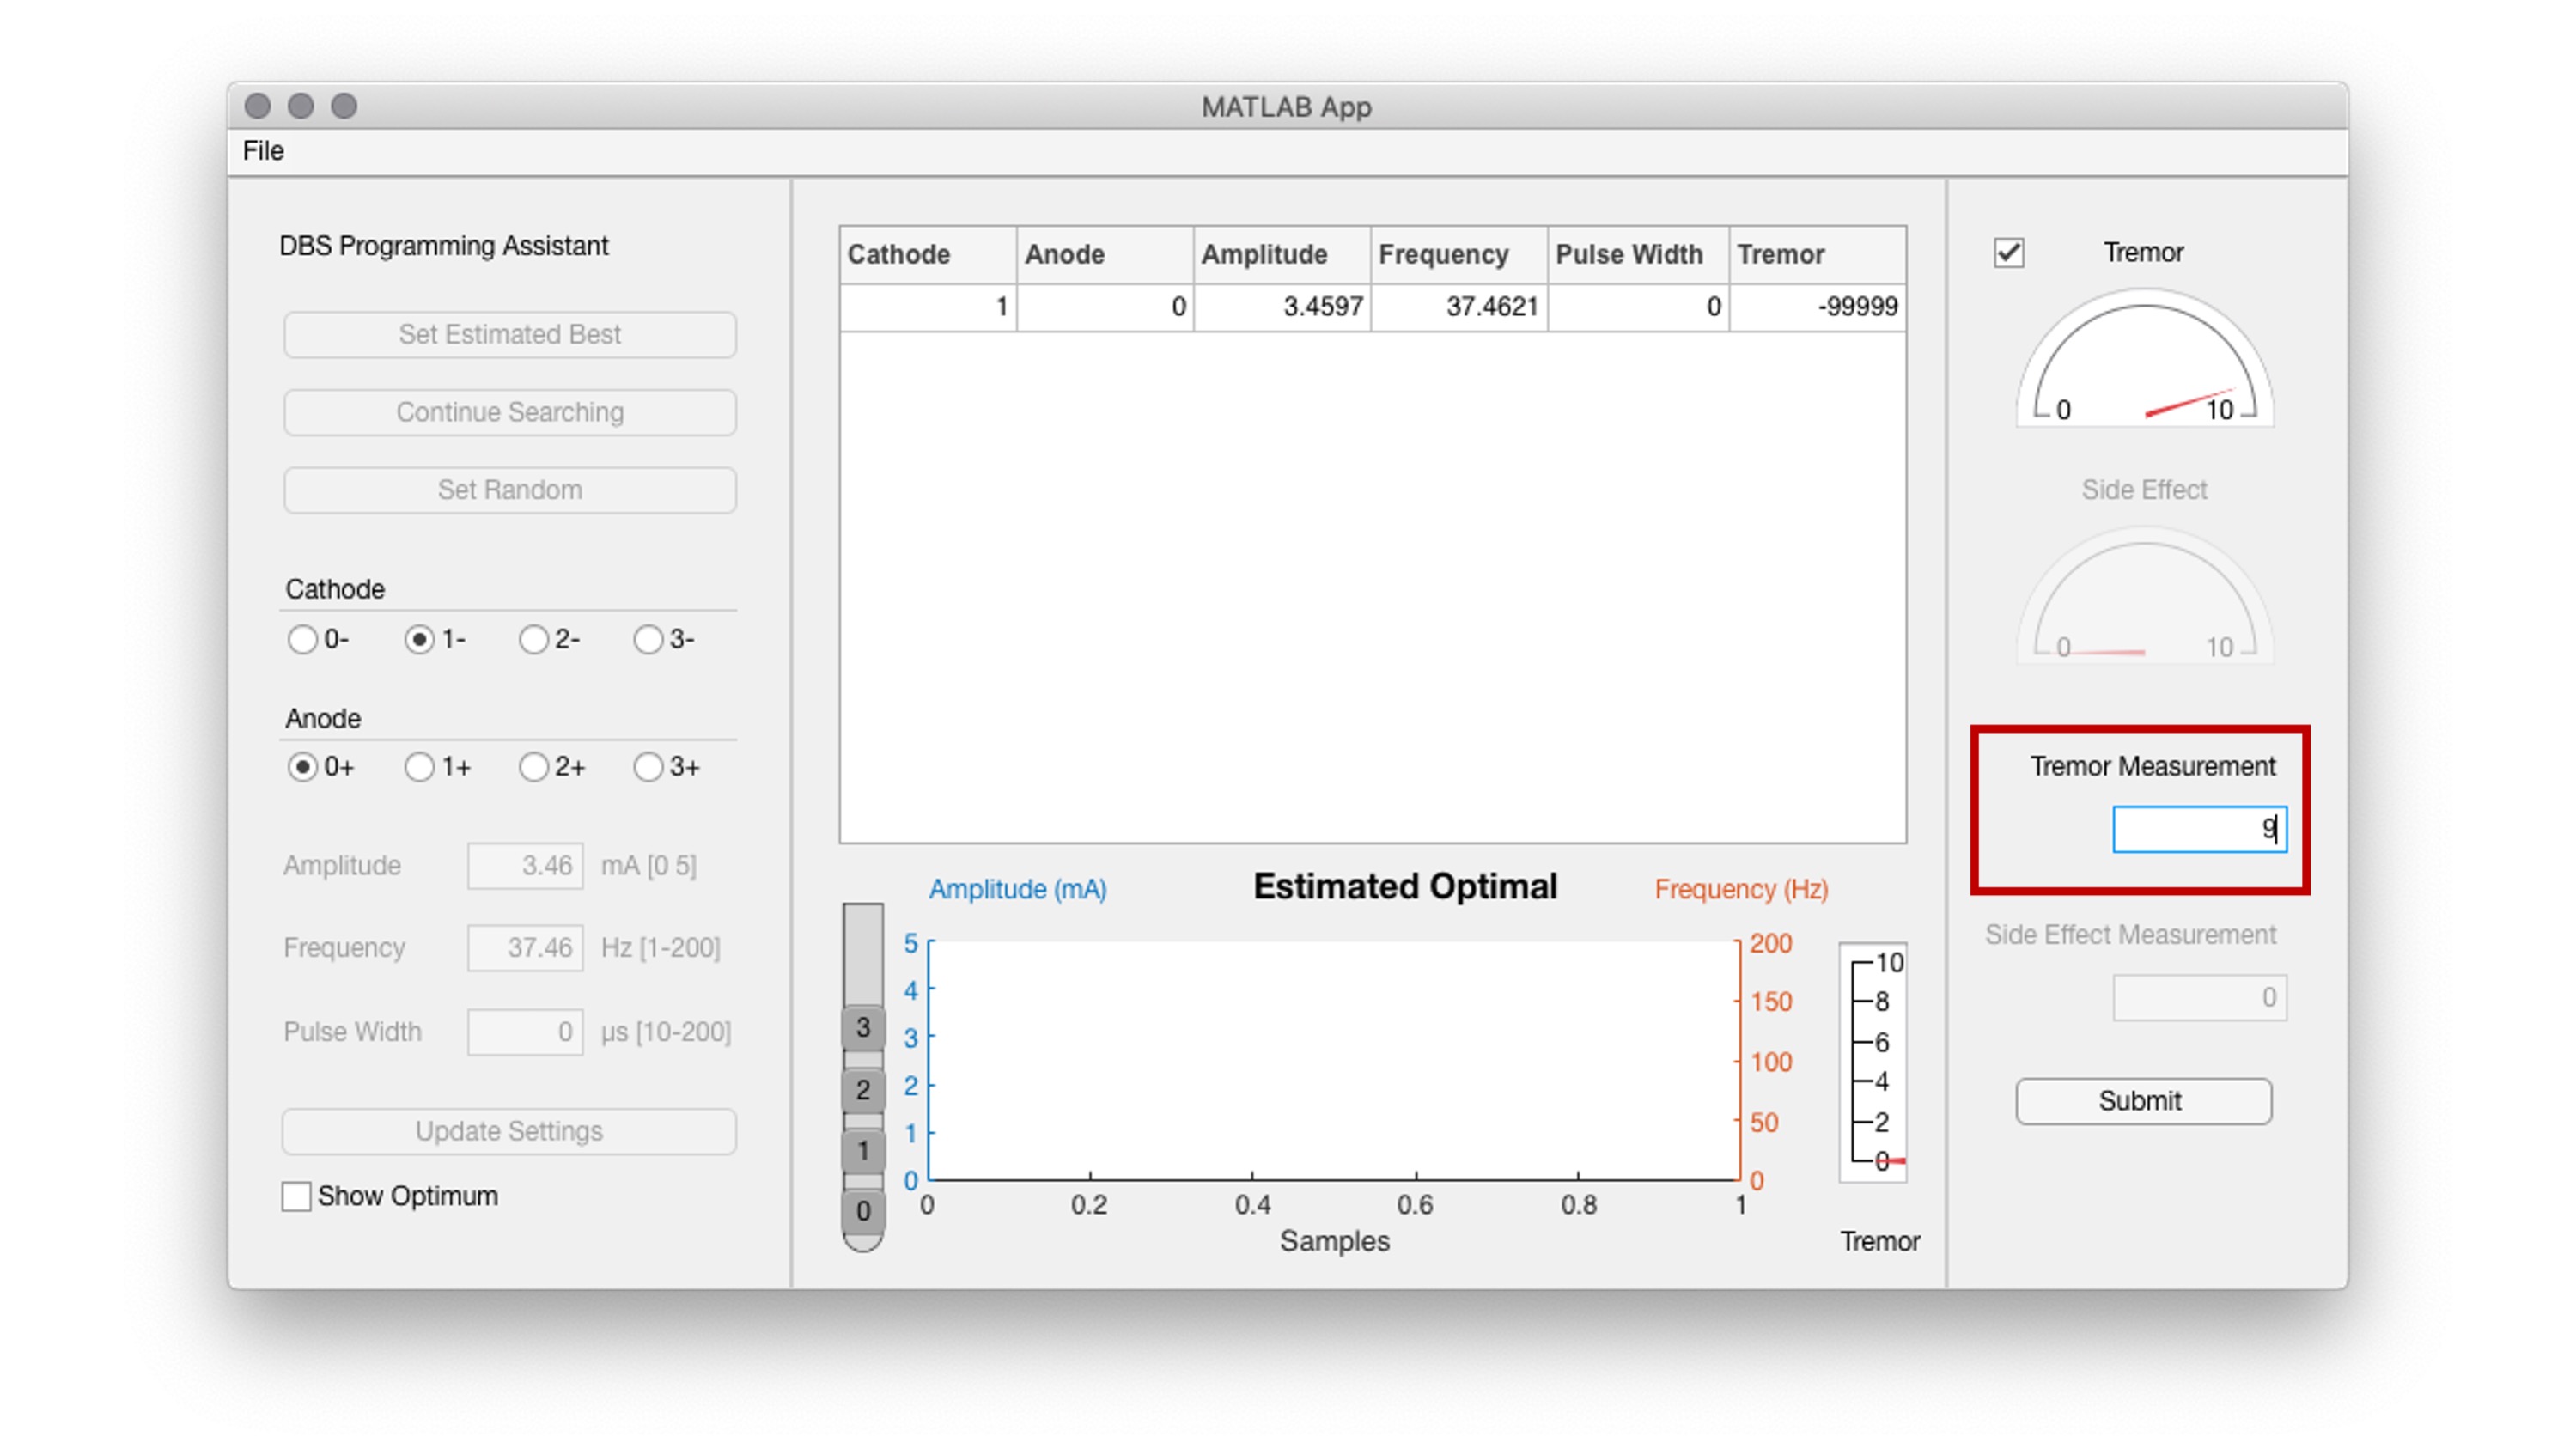
Task: Select electrode contact 0 on the lead diagram
Action: 862,1211
